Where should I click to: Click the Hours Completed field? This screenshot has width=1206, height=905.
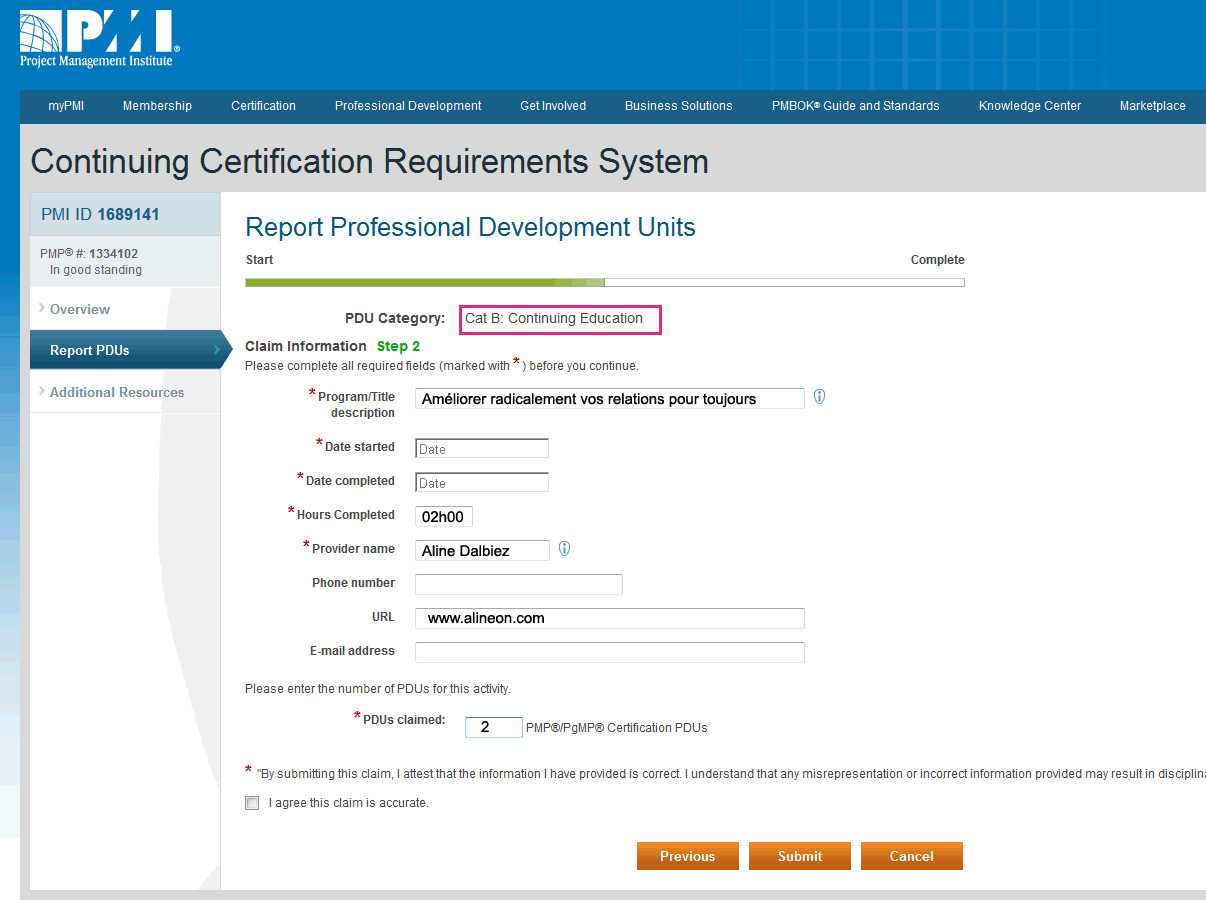[x=444, y=517]
